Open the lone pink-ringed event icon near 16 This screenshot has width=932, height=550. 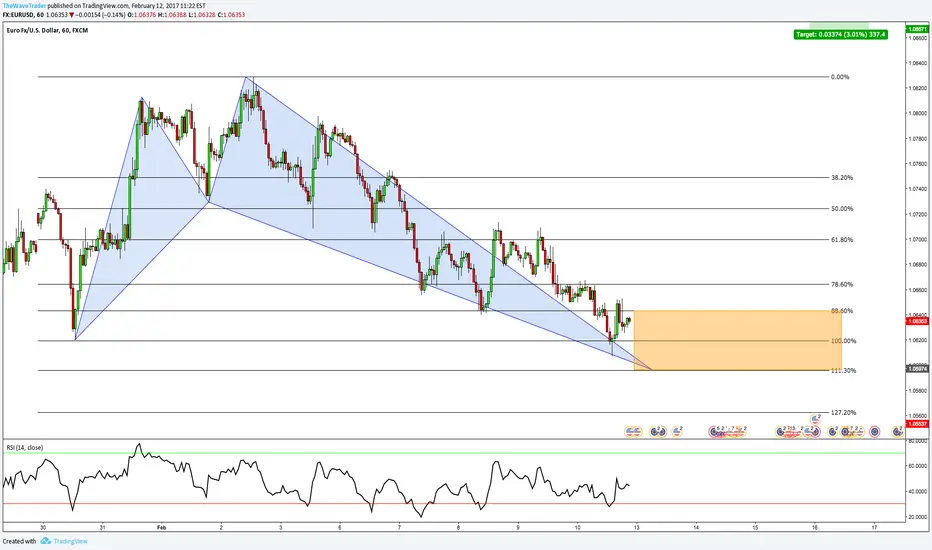[874, 432]
